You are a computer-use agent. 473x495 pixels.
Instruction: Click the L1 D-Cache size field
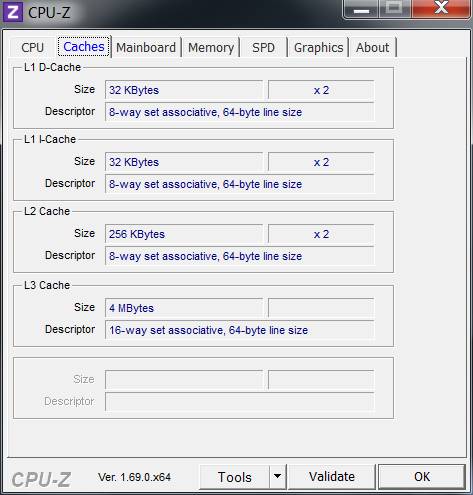click(184, 90)
